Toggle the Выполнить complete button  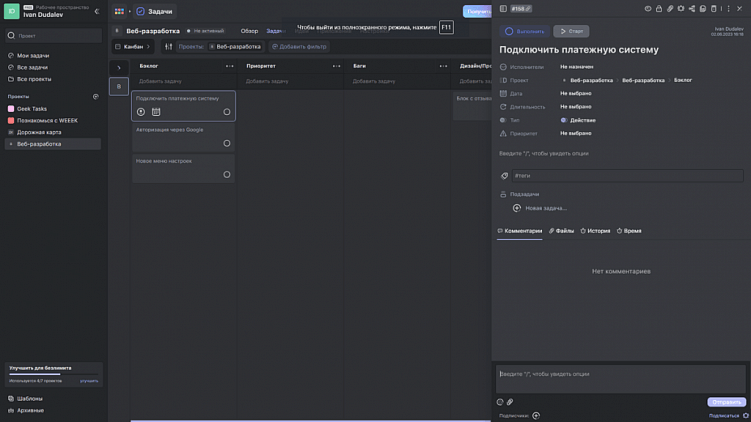point(524,31)
